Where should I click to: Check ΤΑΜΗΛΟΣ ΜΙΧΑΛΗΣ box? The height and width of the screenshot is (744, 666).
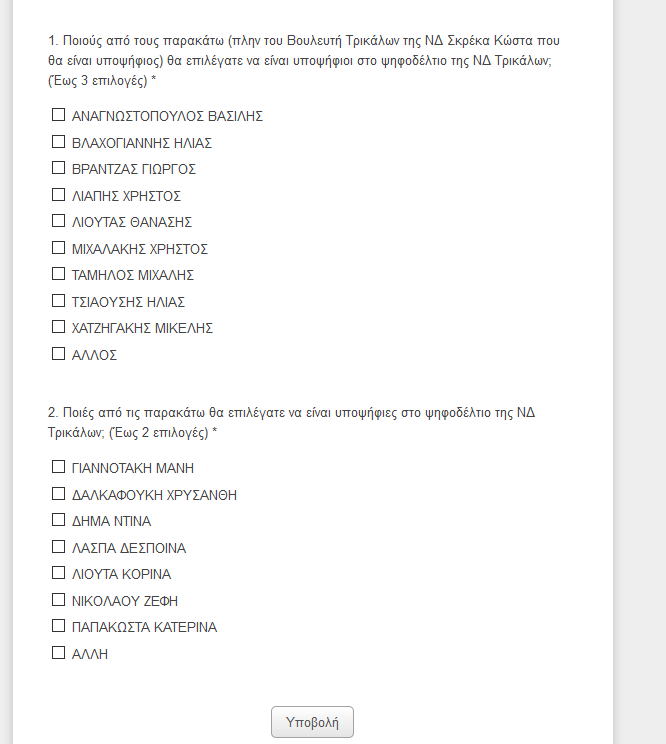tap(58, 275)
